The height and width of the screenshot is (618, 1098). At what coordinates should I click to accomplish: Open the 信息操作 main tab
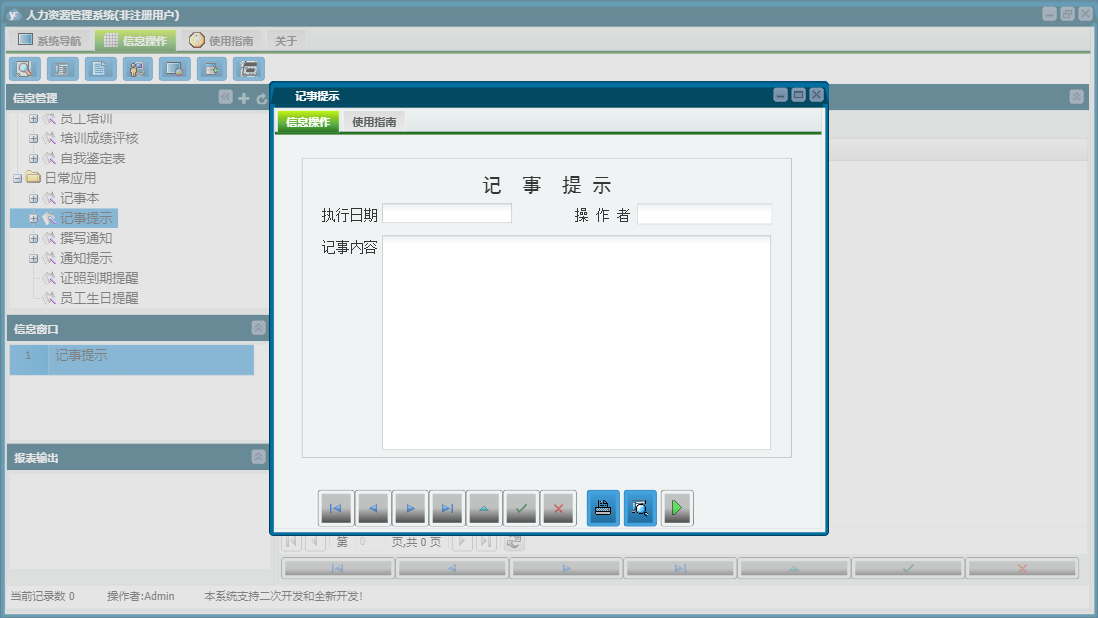pyautogui.click(x=135, y=41)
